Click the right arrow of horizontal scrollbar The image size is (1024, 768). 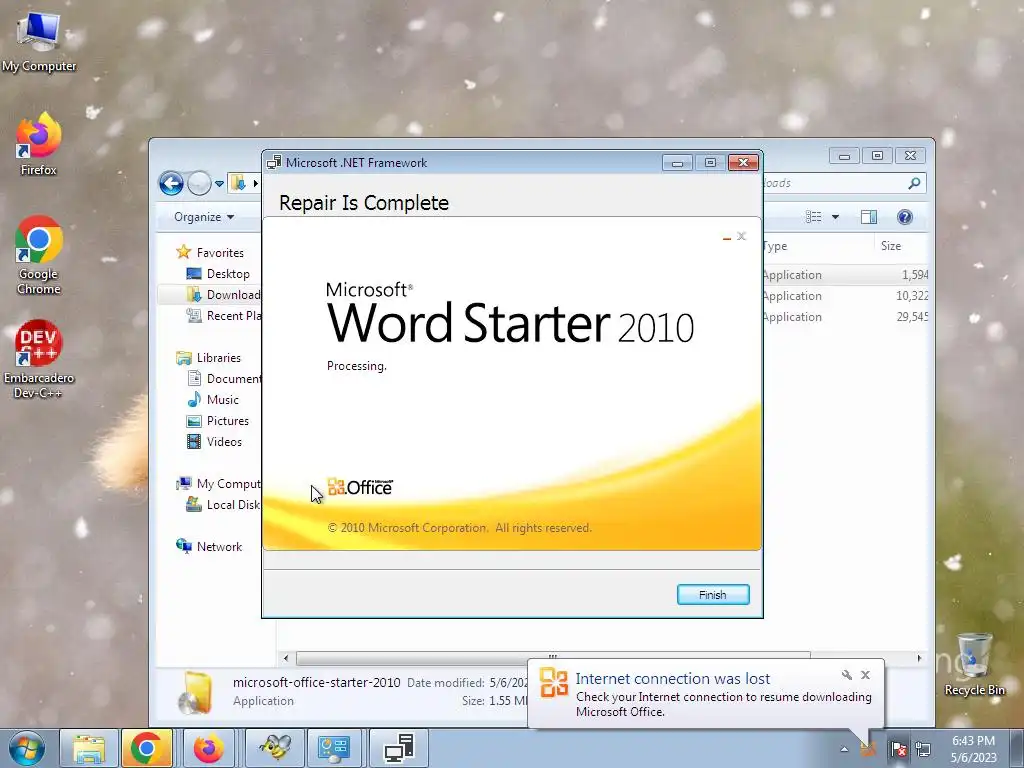click(x=919, y=658)
